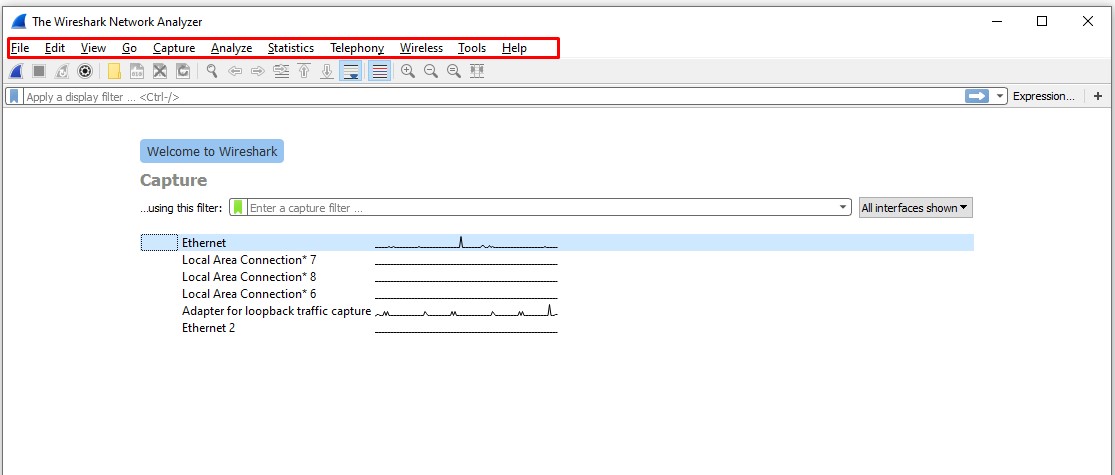This screenshot has width=1115, height=475.
Task: Click the display filter bookmark icon
Action: point(14,96)
